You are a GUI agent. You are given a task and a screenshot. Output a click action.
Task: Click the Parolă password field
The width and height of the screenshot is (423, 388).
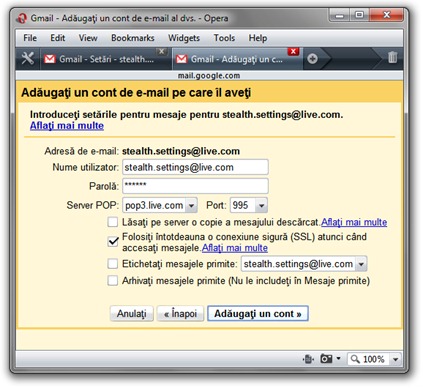pos(195,186)
